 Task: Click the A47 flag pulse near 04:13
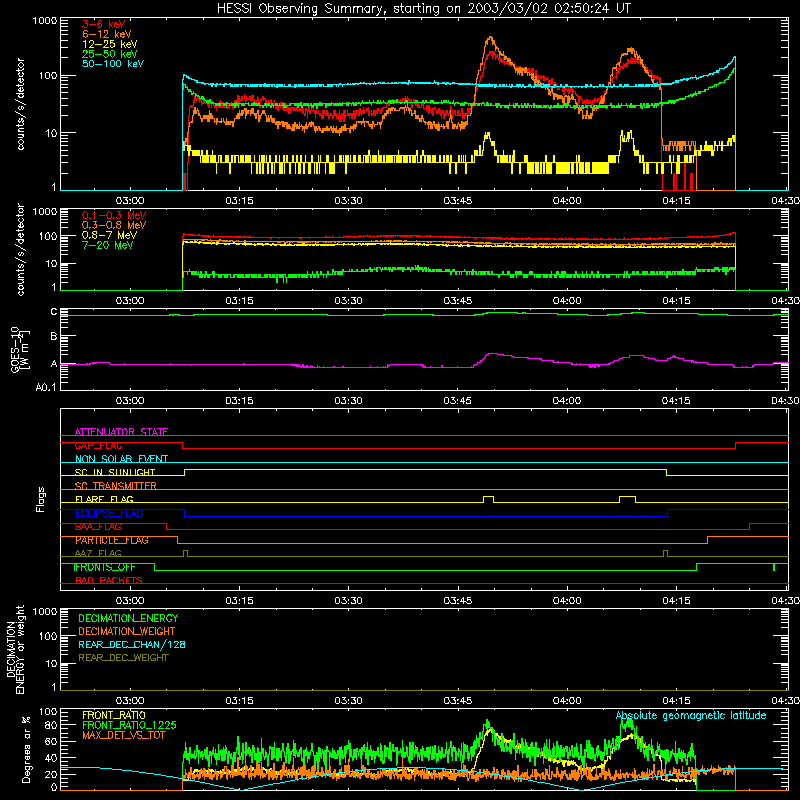(665, 553)
